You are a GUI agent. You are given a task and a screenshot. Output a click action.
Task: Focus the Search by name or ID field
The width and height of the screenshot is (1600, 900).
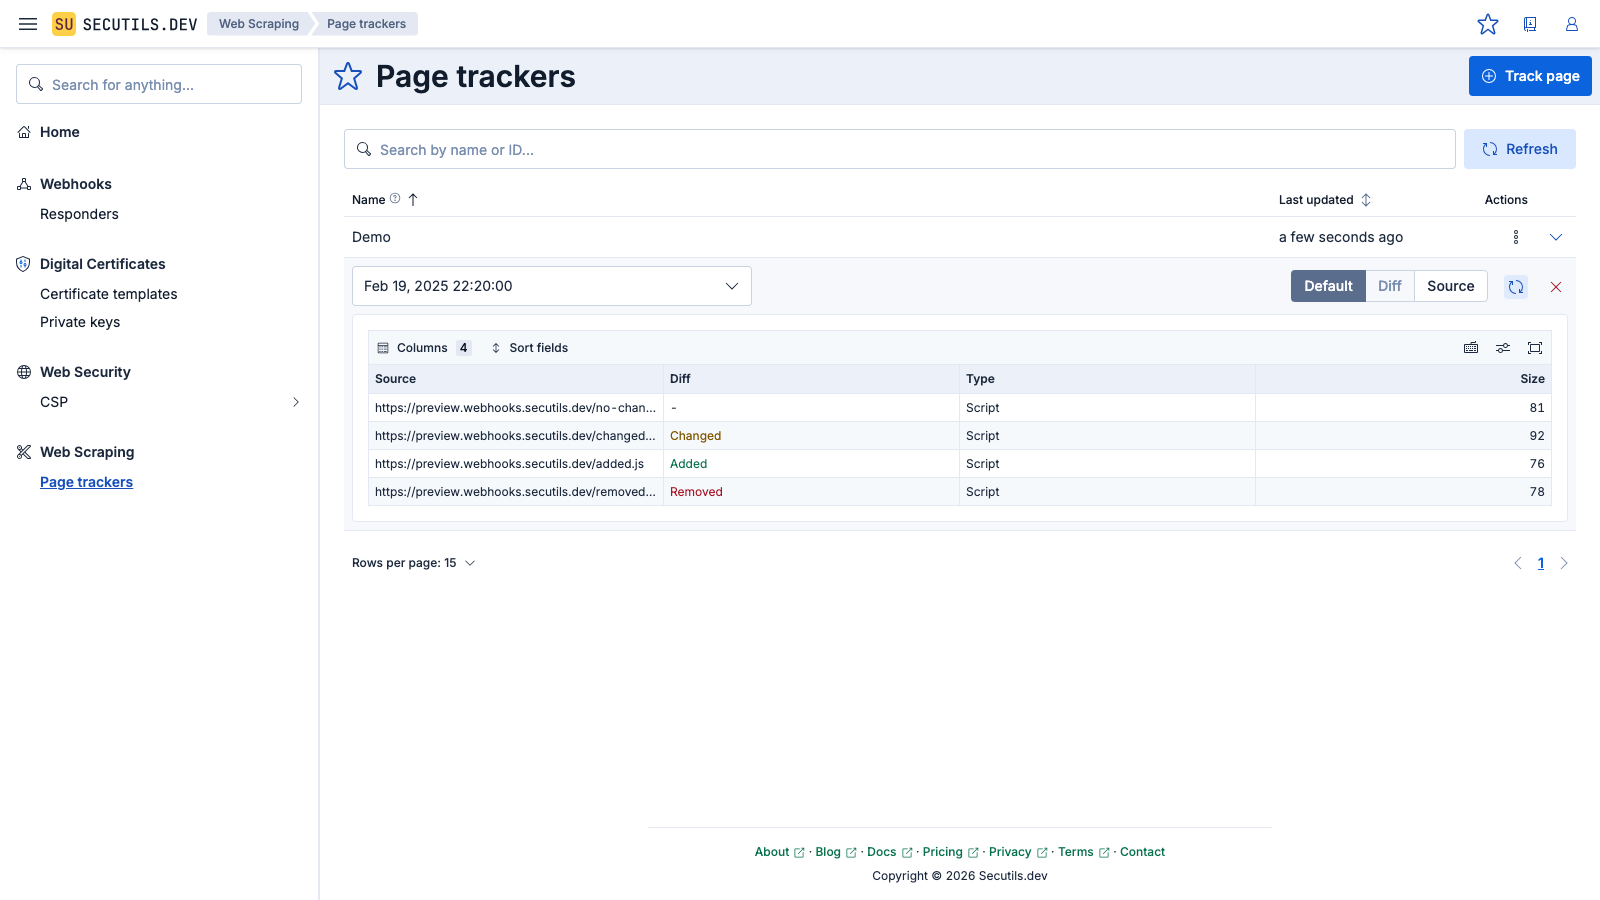coord(900,149)
